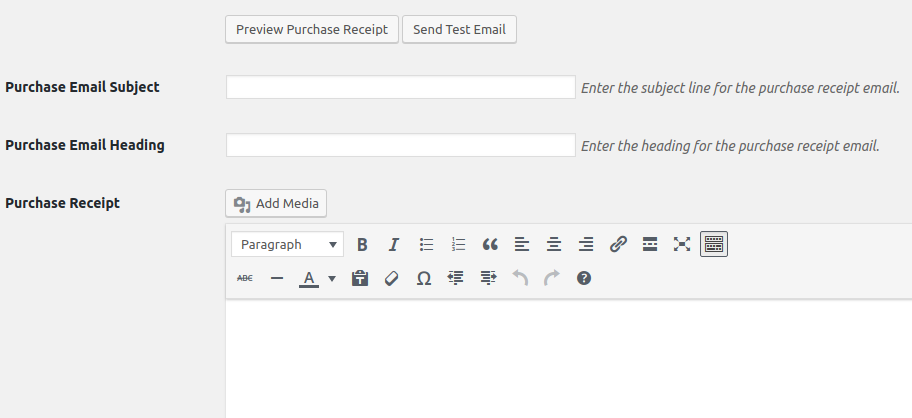Open Add Media dialog
Viewport: 912px width, 418px height.
pos(276,204)
